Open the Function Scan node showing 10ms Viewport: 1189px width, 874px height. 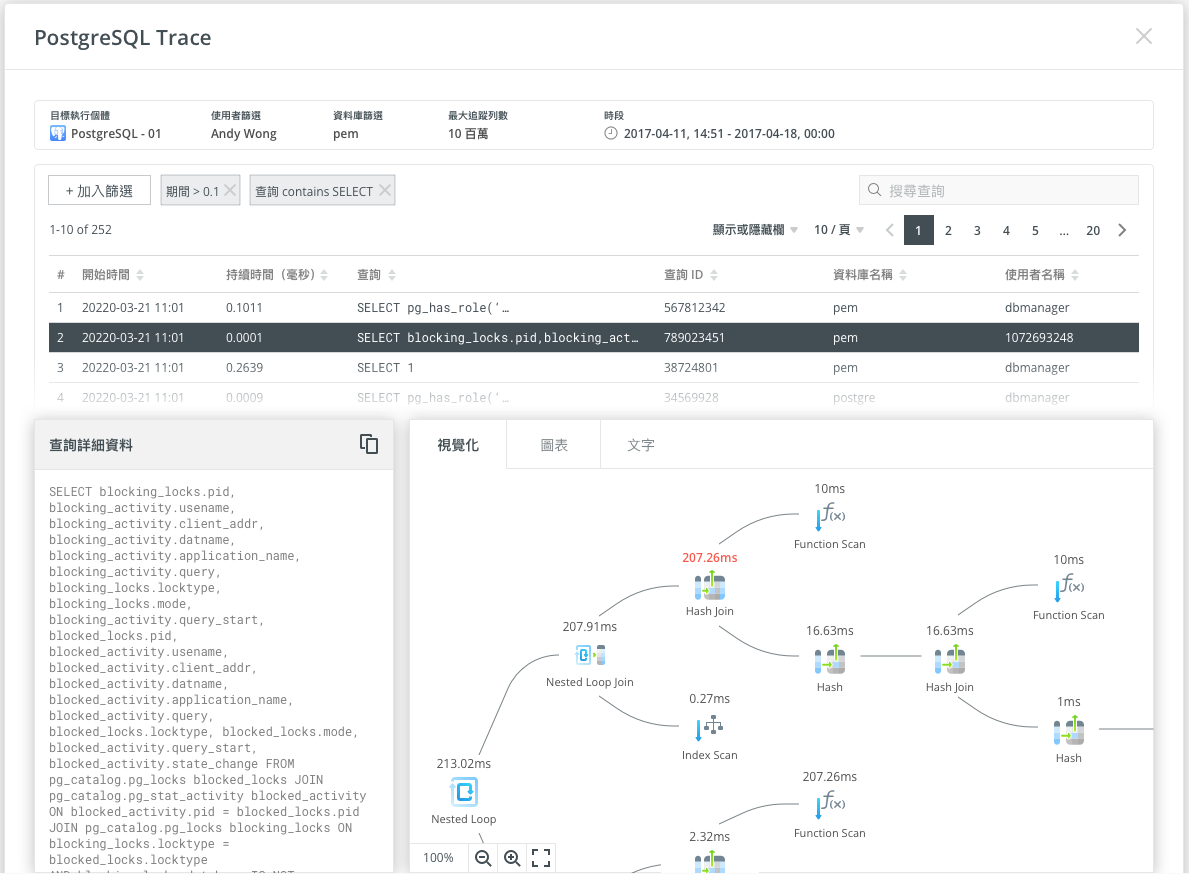click(x=829, y=516)
